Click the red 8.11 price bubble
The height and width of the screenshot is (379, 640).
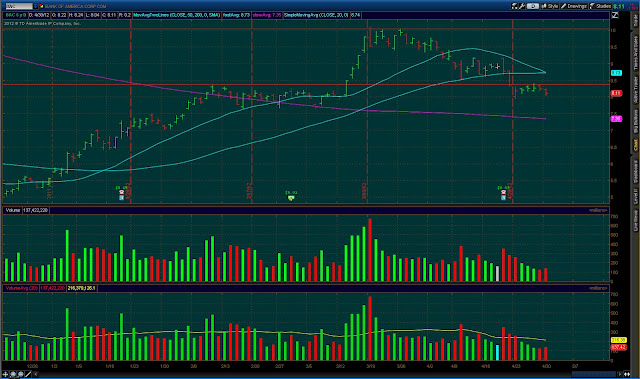616,93
